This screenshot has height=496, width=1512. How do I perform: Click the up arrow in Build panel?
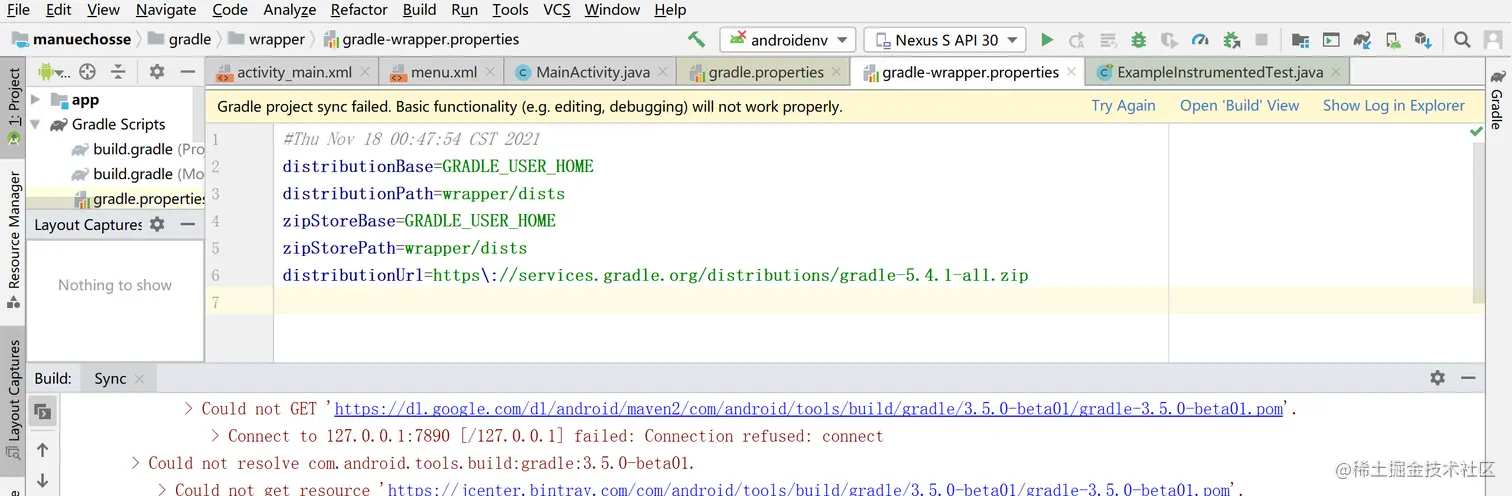coord(42,451)
